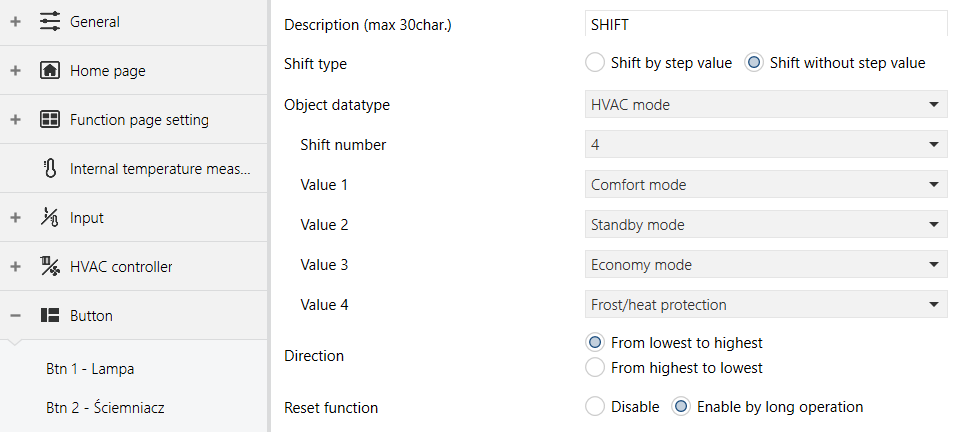The width and height of the screenshot is (966, 432).
Task: Open the Value 4 Frost/heat protection dropdown
Action: [x=766, y=305]
